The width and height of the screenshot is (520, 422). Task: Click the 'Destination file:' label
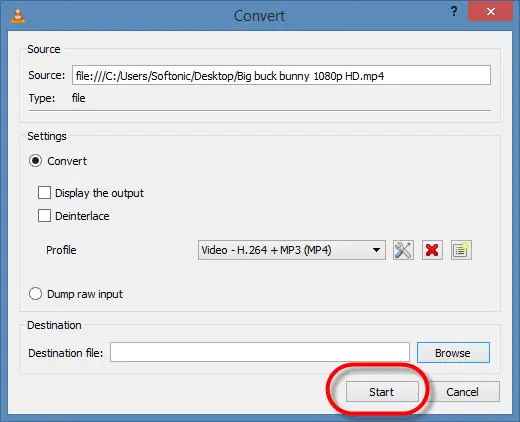66,353
